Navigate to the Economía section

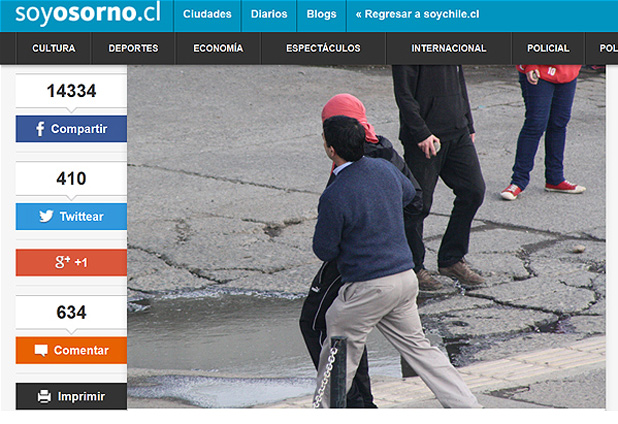coord(218,48)
